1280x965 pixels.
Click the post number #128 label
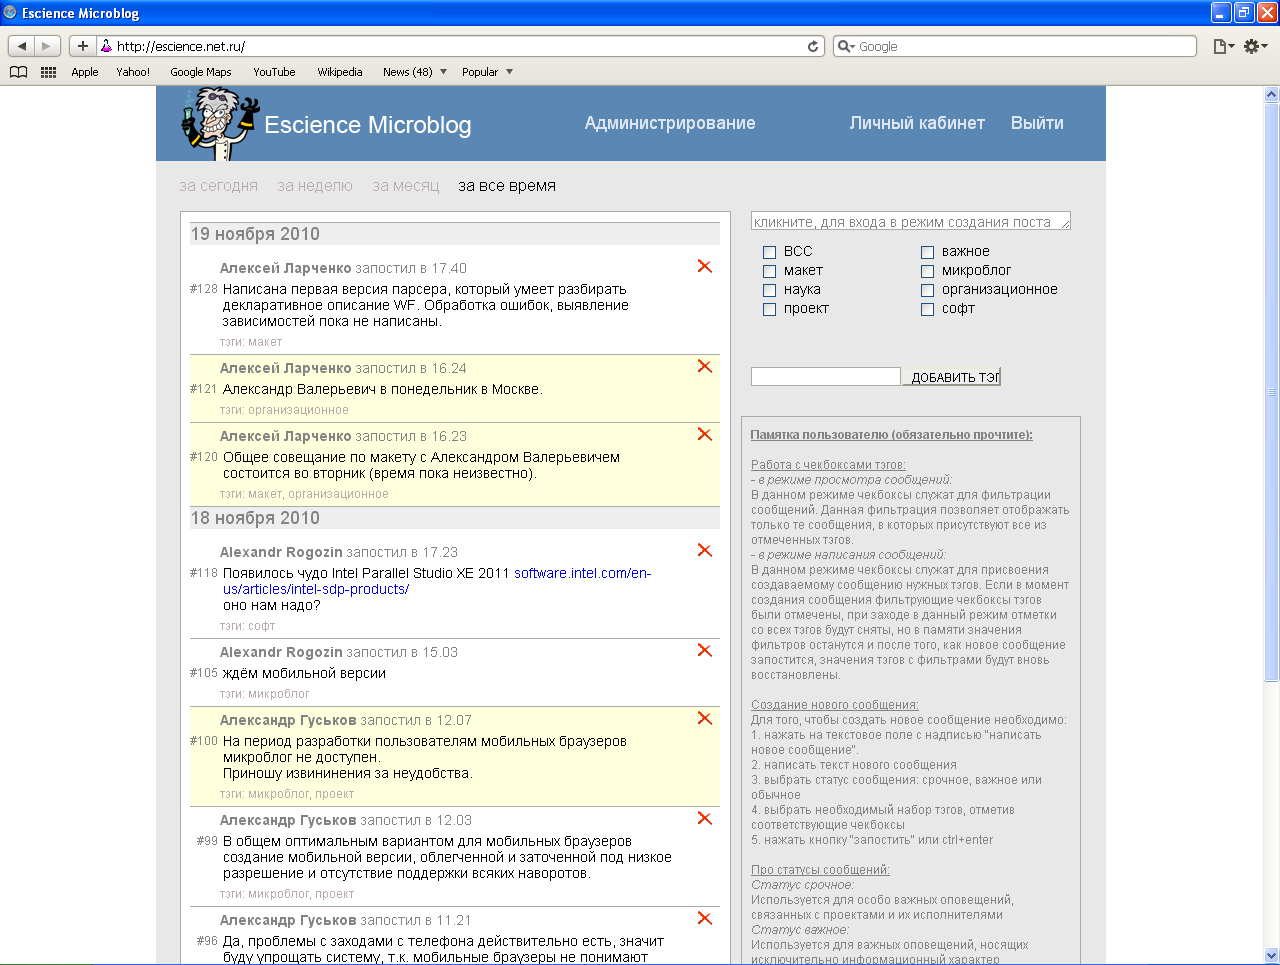(204, 289)
